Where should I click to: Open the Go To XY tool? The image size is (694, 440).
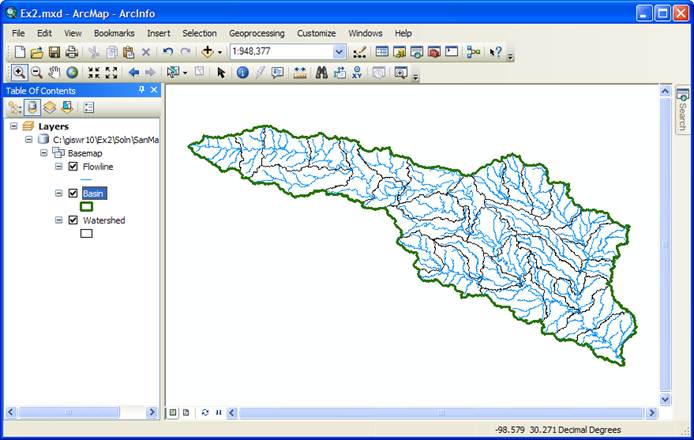(x=357, y=72)
